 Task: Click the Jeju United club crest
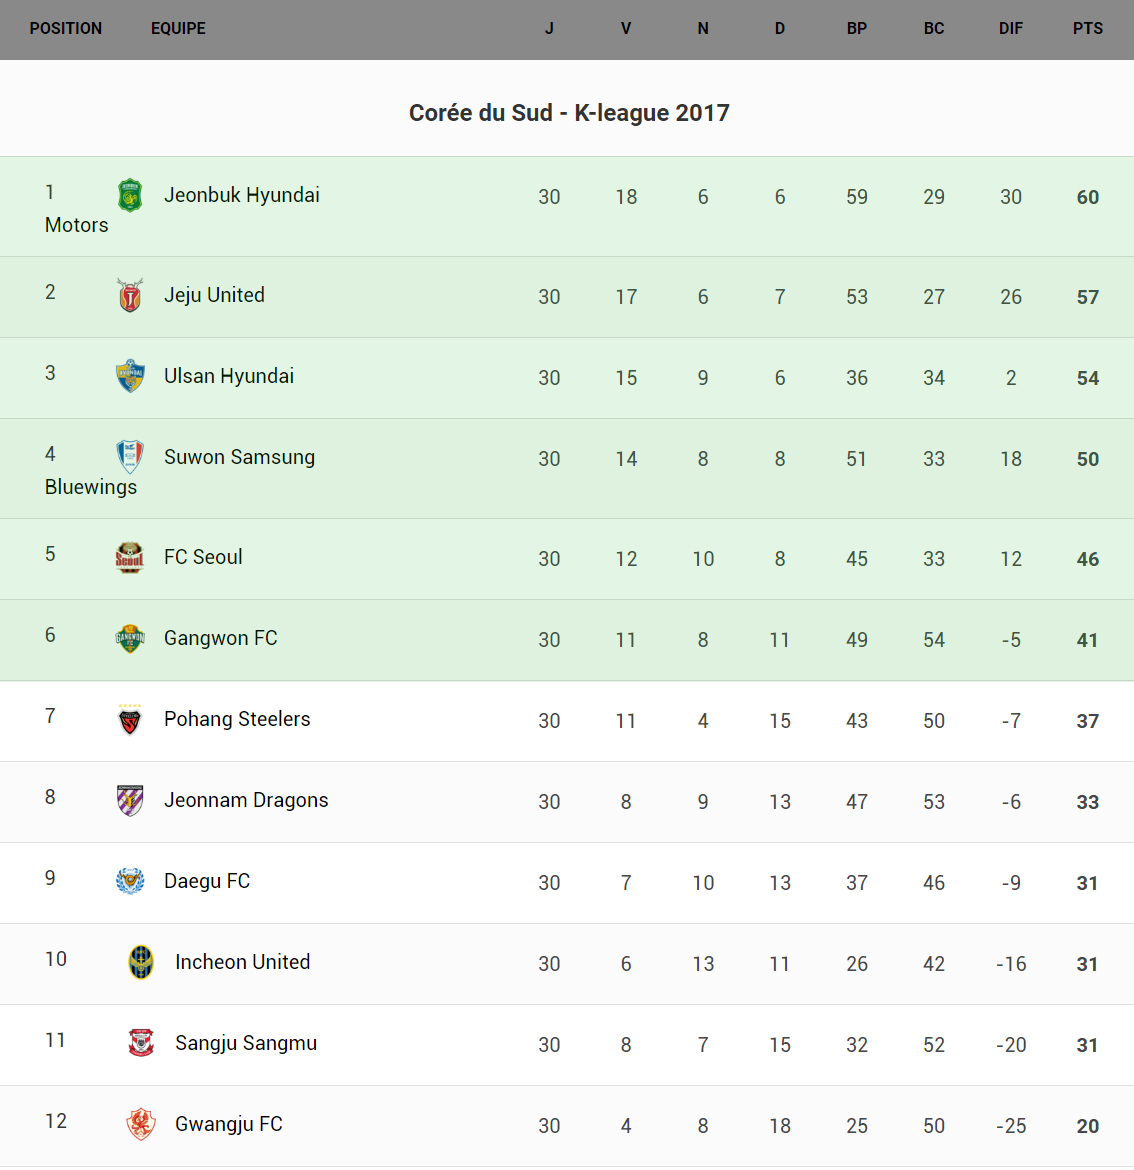tap(130, 296)
